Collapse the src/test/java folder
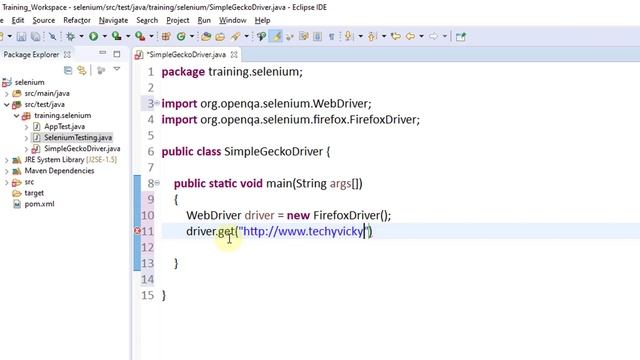Image resolution: width=640 pixels, height=360 pixels. point(7,104)
